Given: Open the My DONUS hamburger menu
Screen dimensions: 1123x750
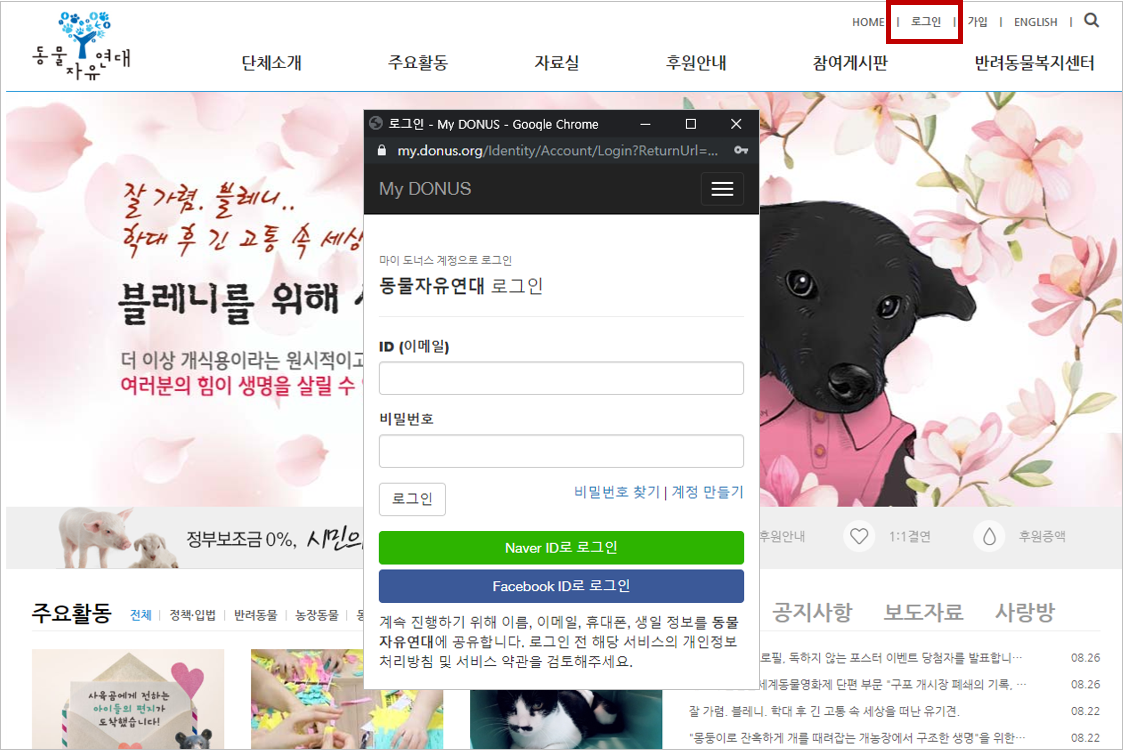Looking at the screenshot, I should point(722,188).
